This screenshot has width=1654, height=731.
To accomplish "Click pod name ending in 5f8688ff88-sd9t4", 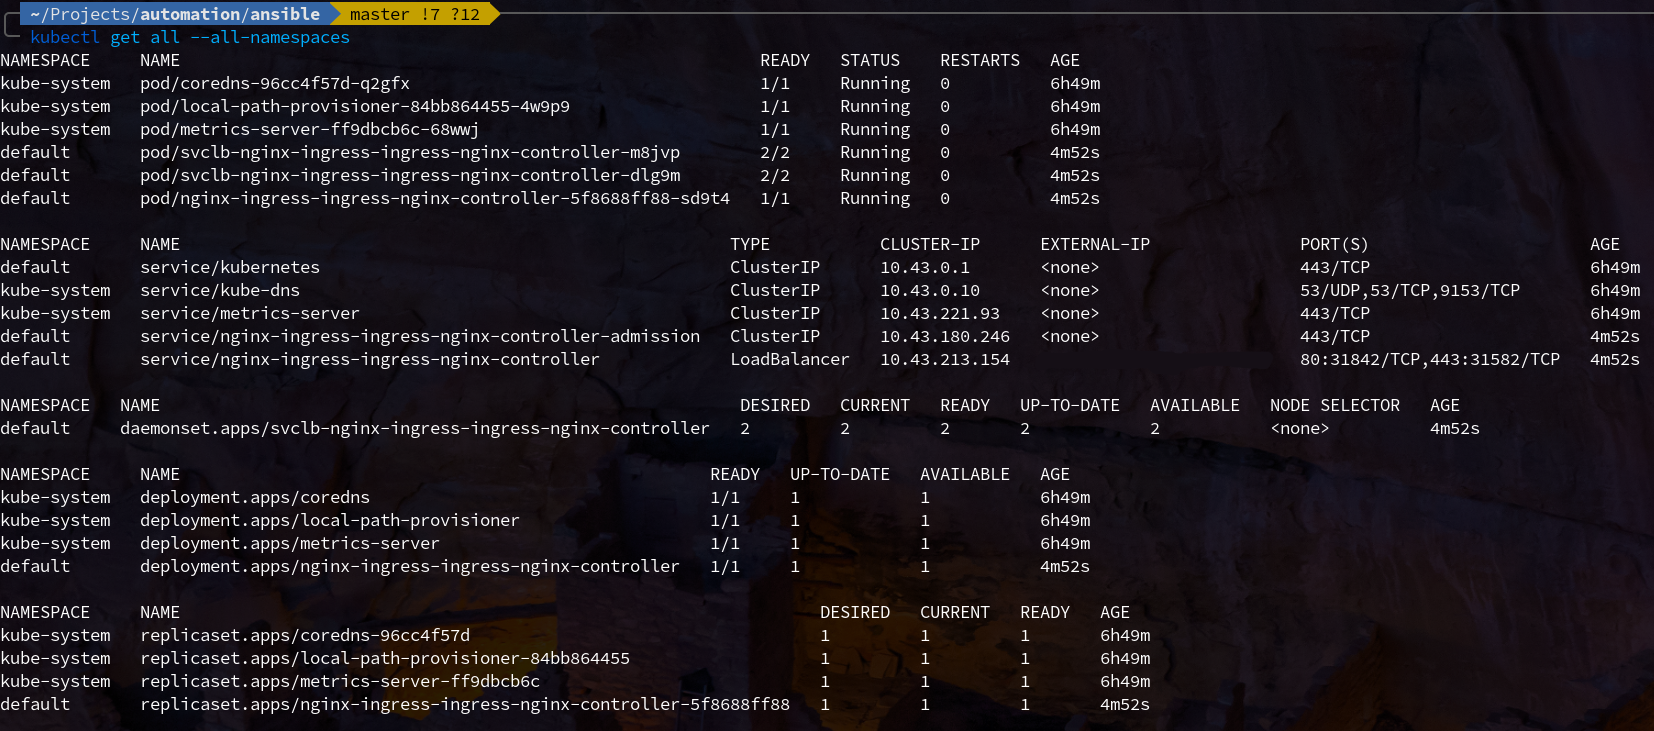I will [x=435, y=198].
